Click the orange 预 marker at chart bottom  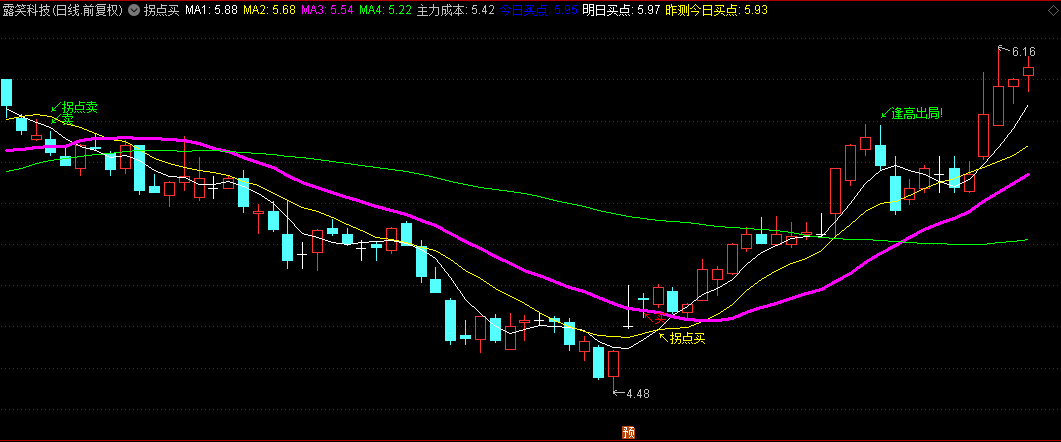coord(629,433)
